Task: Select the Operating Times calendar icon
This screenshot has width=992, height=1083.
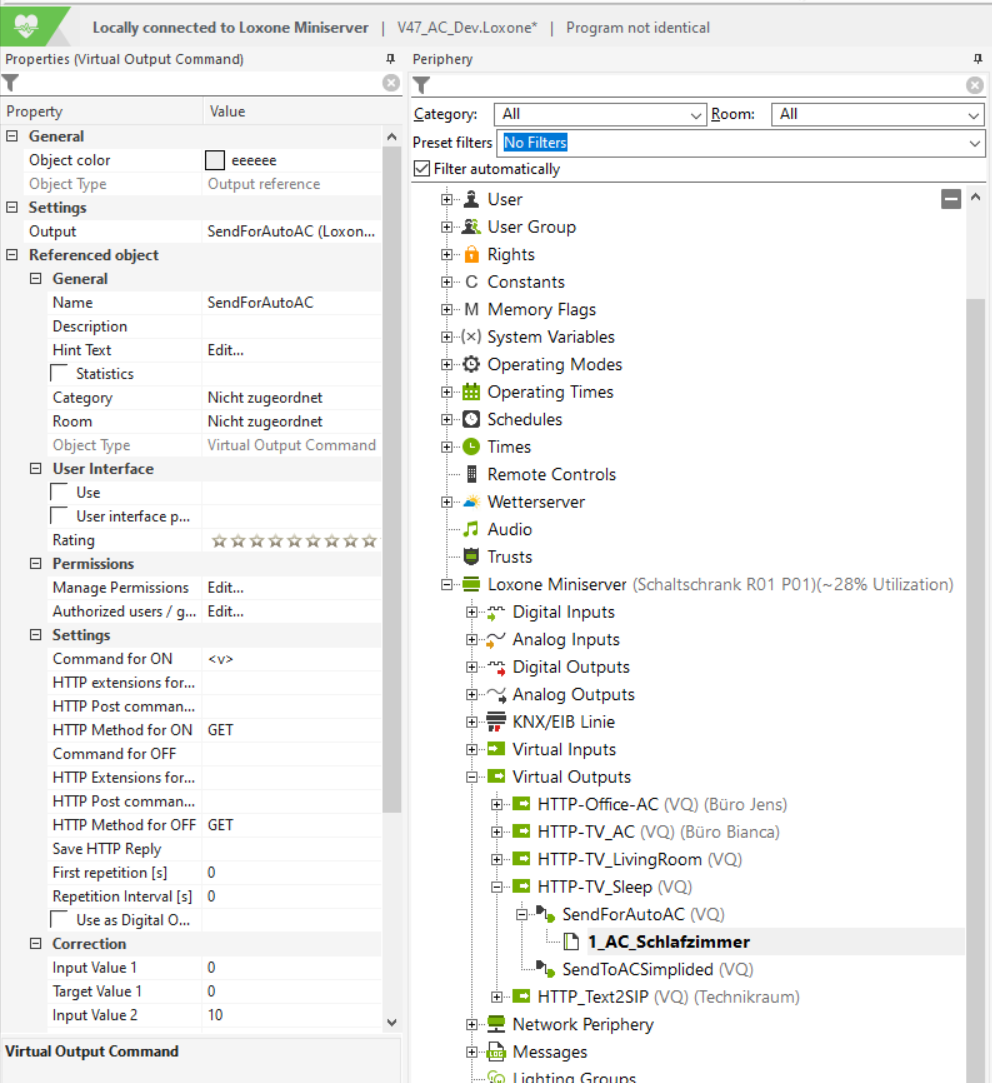Action: pyautogui.click(x=471, y=392)
